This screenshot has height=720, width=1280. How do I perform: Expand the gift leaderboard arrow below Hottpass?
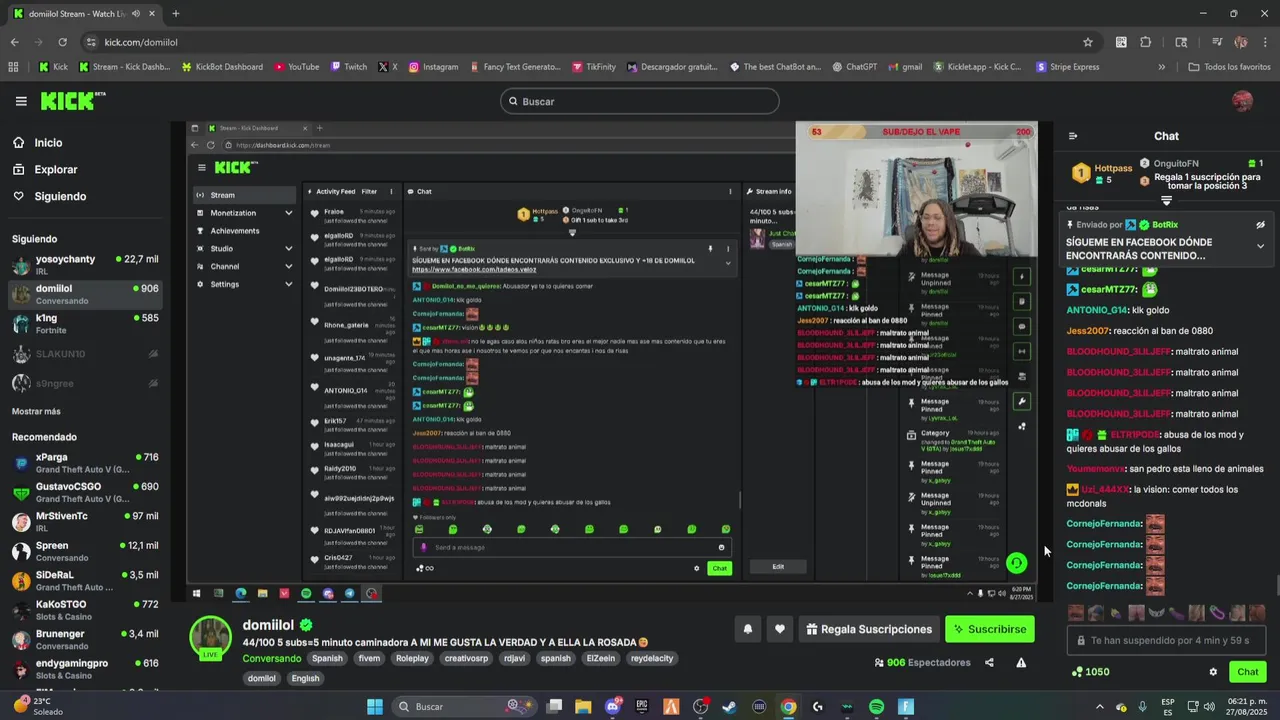pyautogui.click(x=1166, y=200)
